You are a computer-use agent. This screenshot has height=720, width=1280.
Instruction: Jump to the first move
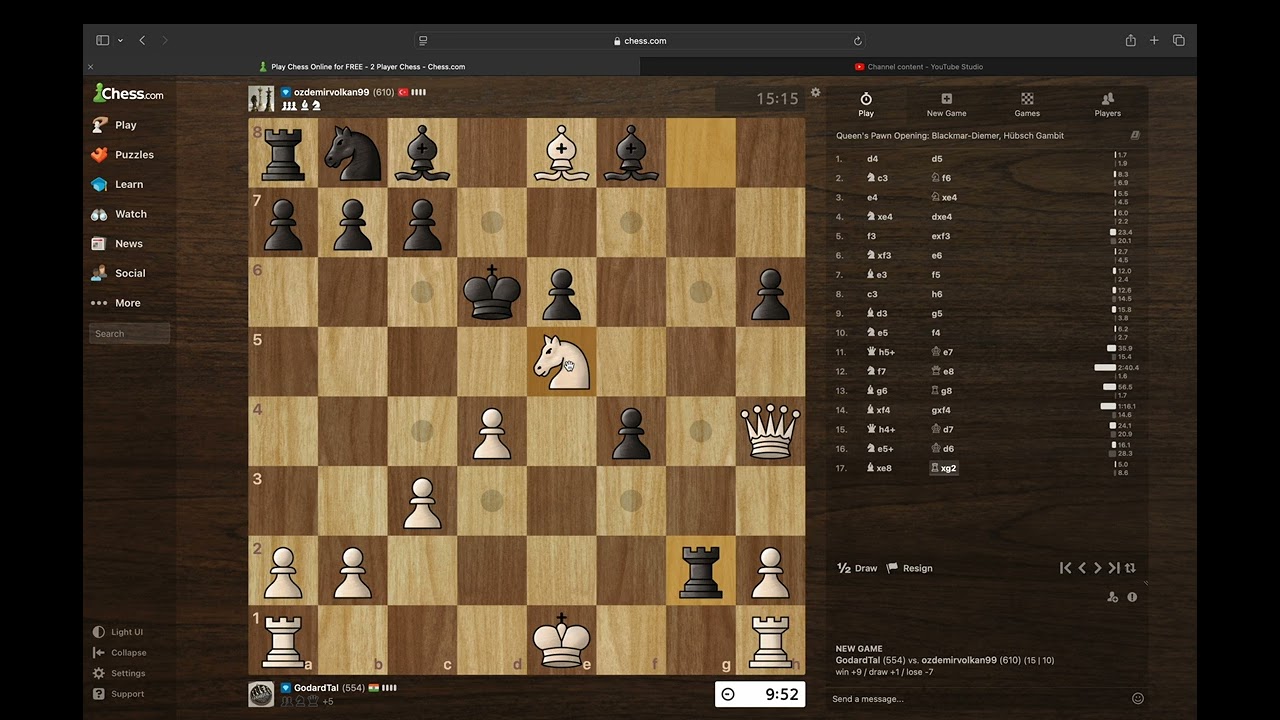coord(1066,568)
